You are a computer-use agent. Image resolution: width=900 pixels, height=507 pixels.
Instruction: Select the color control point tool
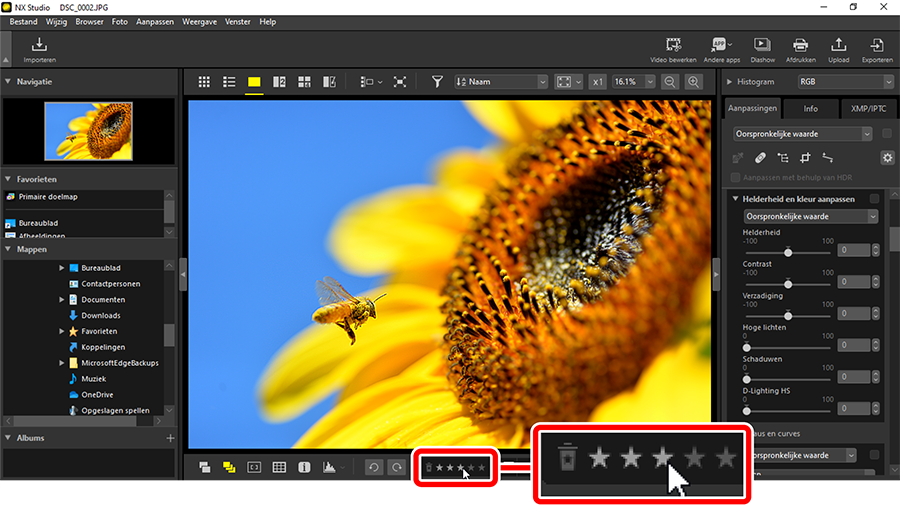coord(783,157)
